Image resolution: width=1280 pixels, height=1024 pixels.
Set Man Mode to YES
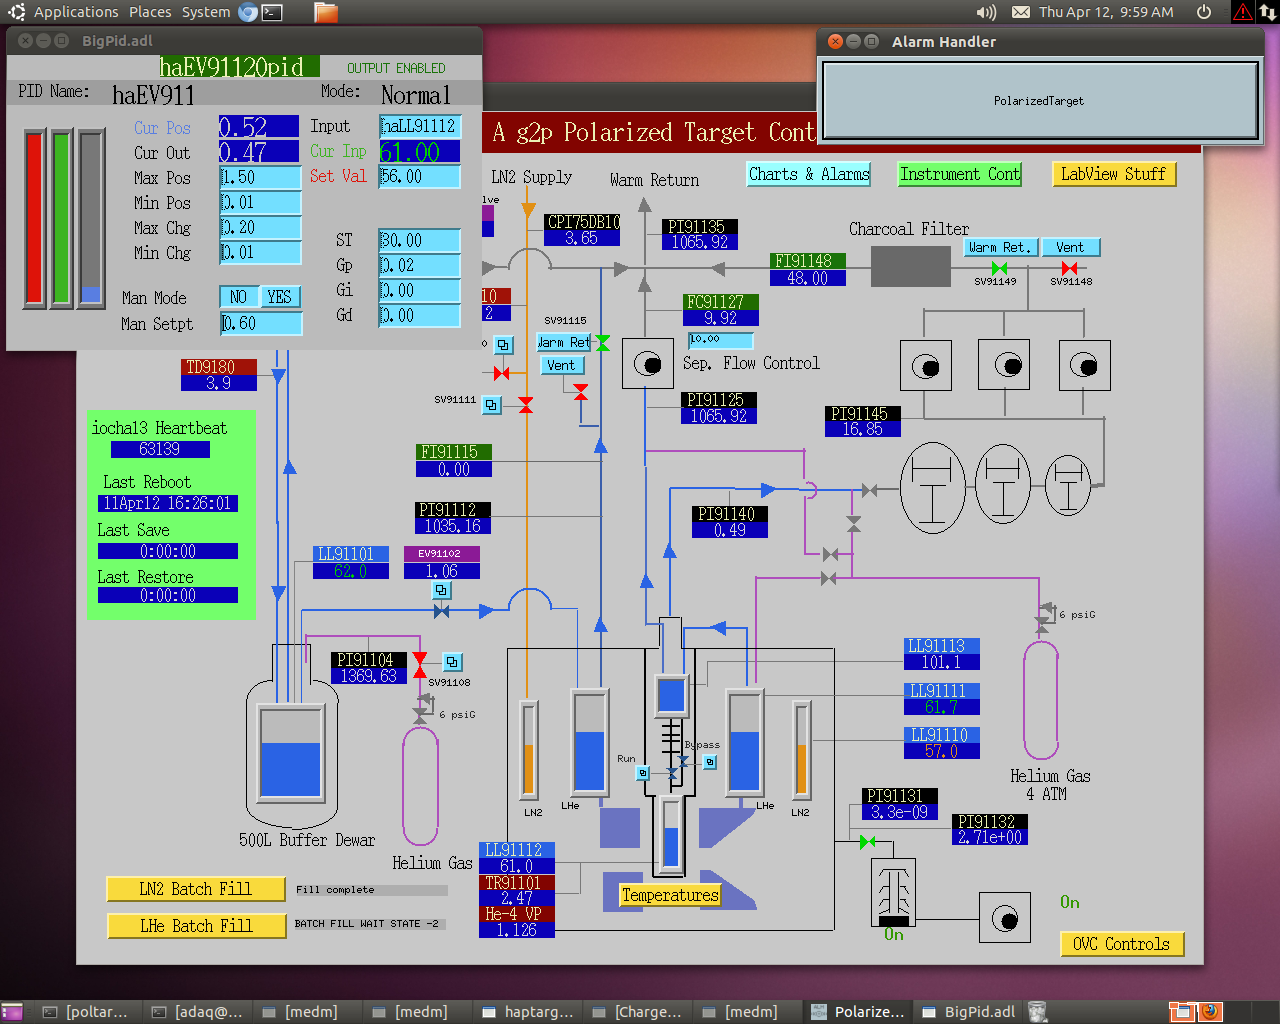click(279, 297)
